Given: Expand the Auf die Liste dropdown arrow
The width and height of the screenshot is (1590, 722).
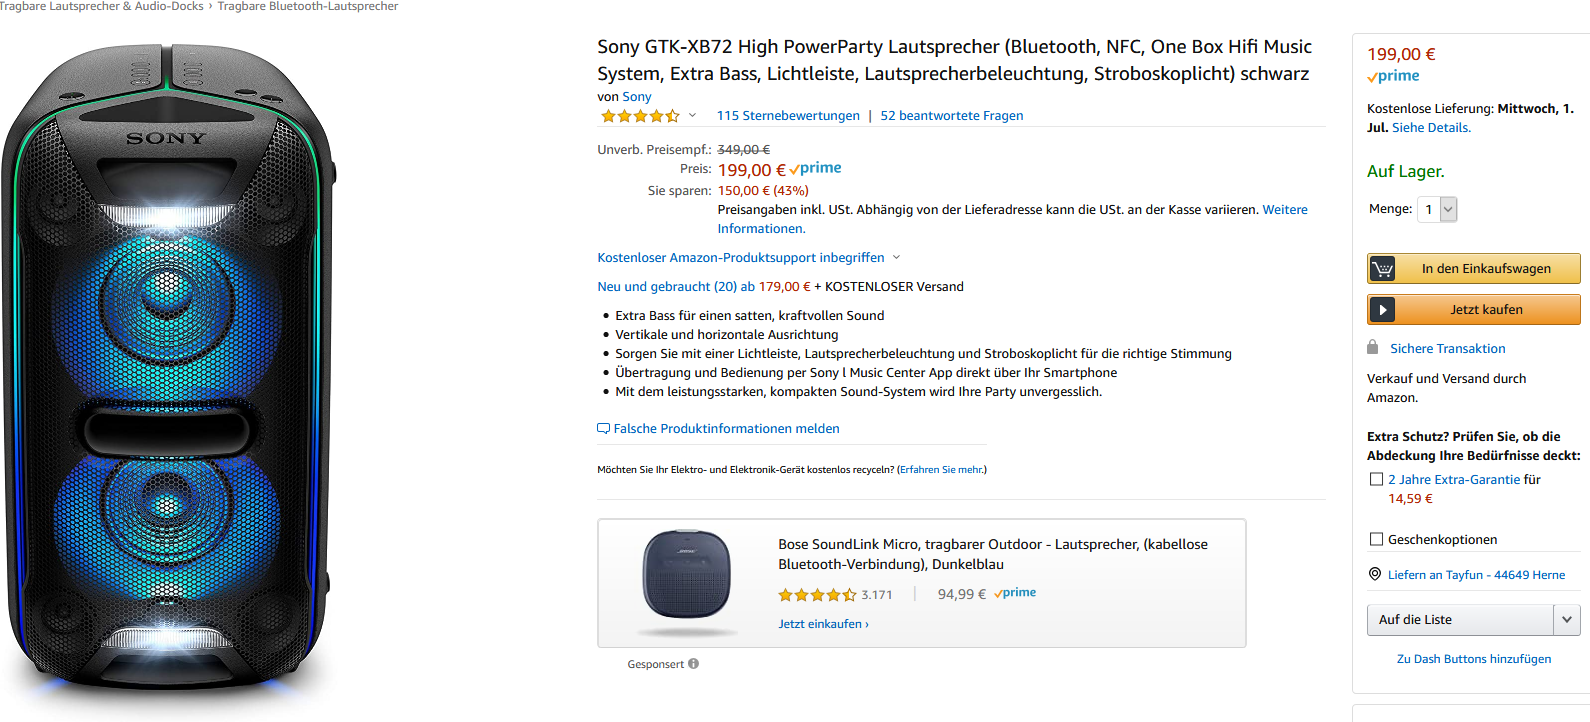Looking at the screenshot, I should coord(1567,620).
